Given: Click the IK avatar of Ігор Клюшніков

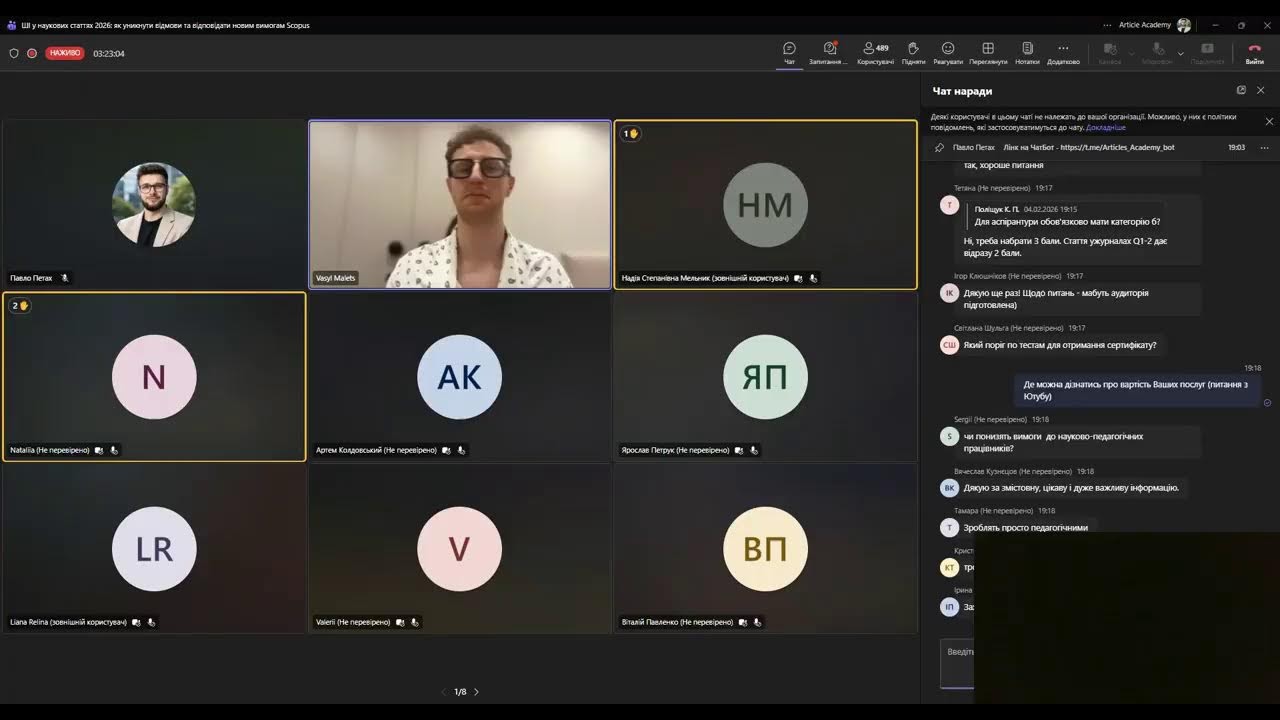Looking at the screenshot, I should (950, 293).
